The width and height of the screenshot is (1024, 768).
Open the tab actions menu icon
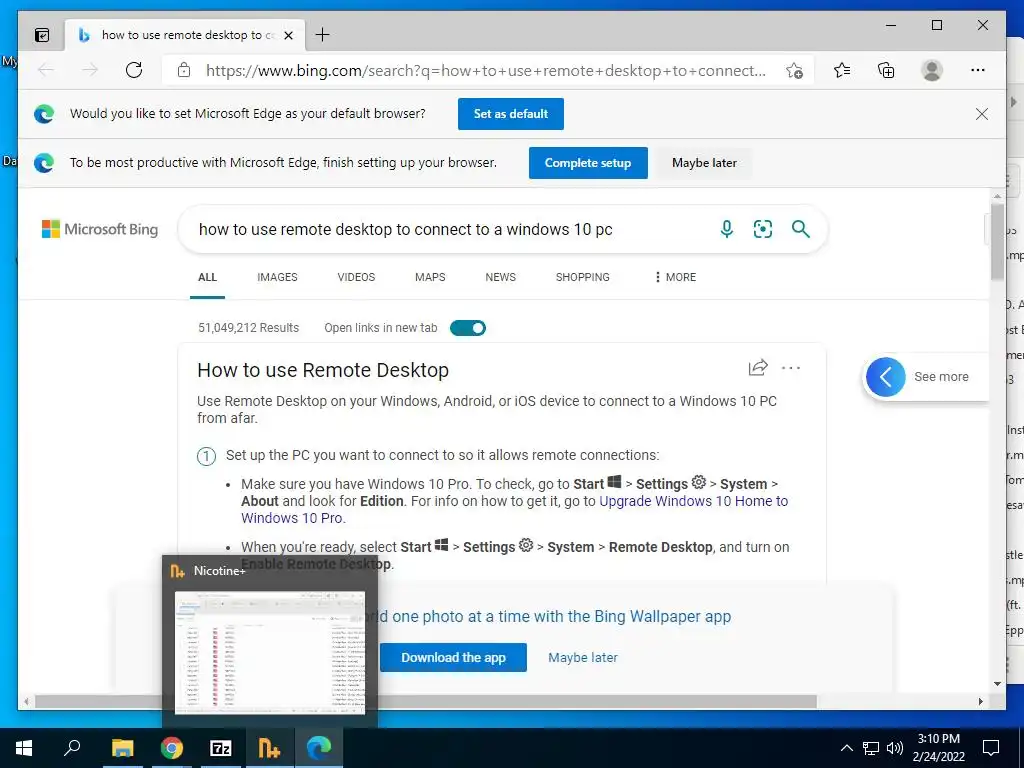[x=42, y=35]
